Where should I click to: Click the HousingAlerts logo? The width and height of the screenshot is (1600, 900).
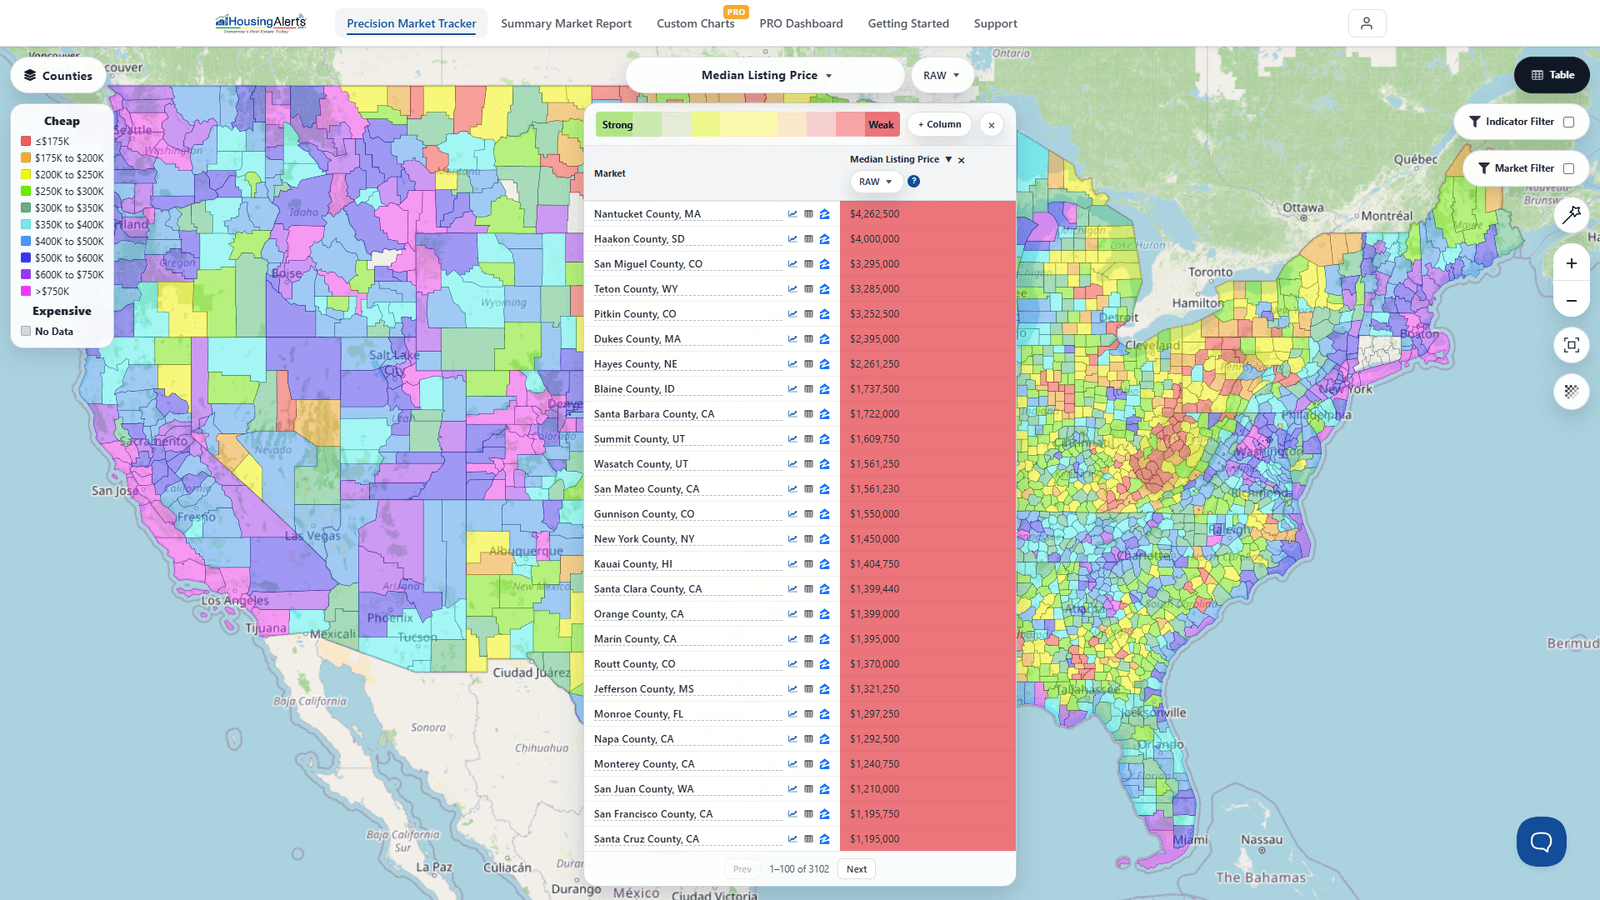click(261, 22)
